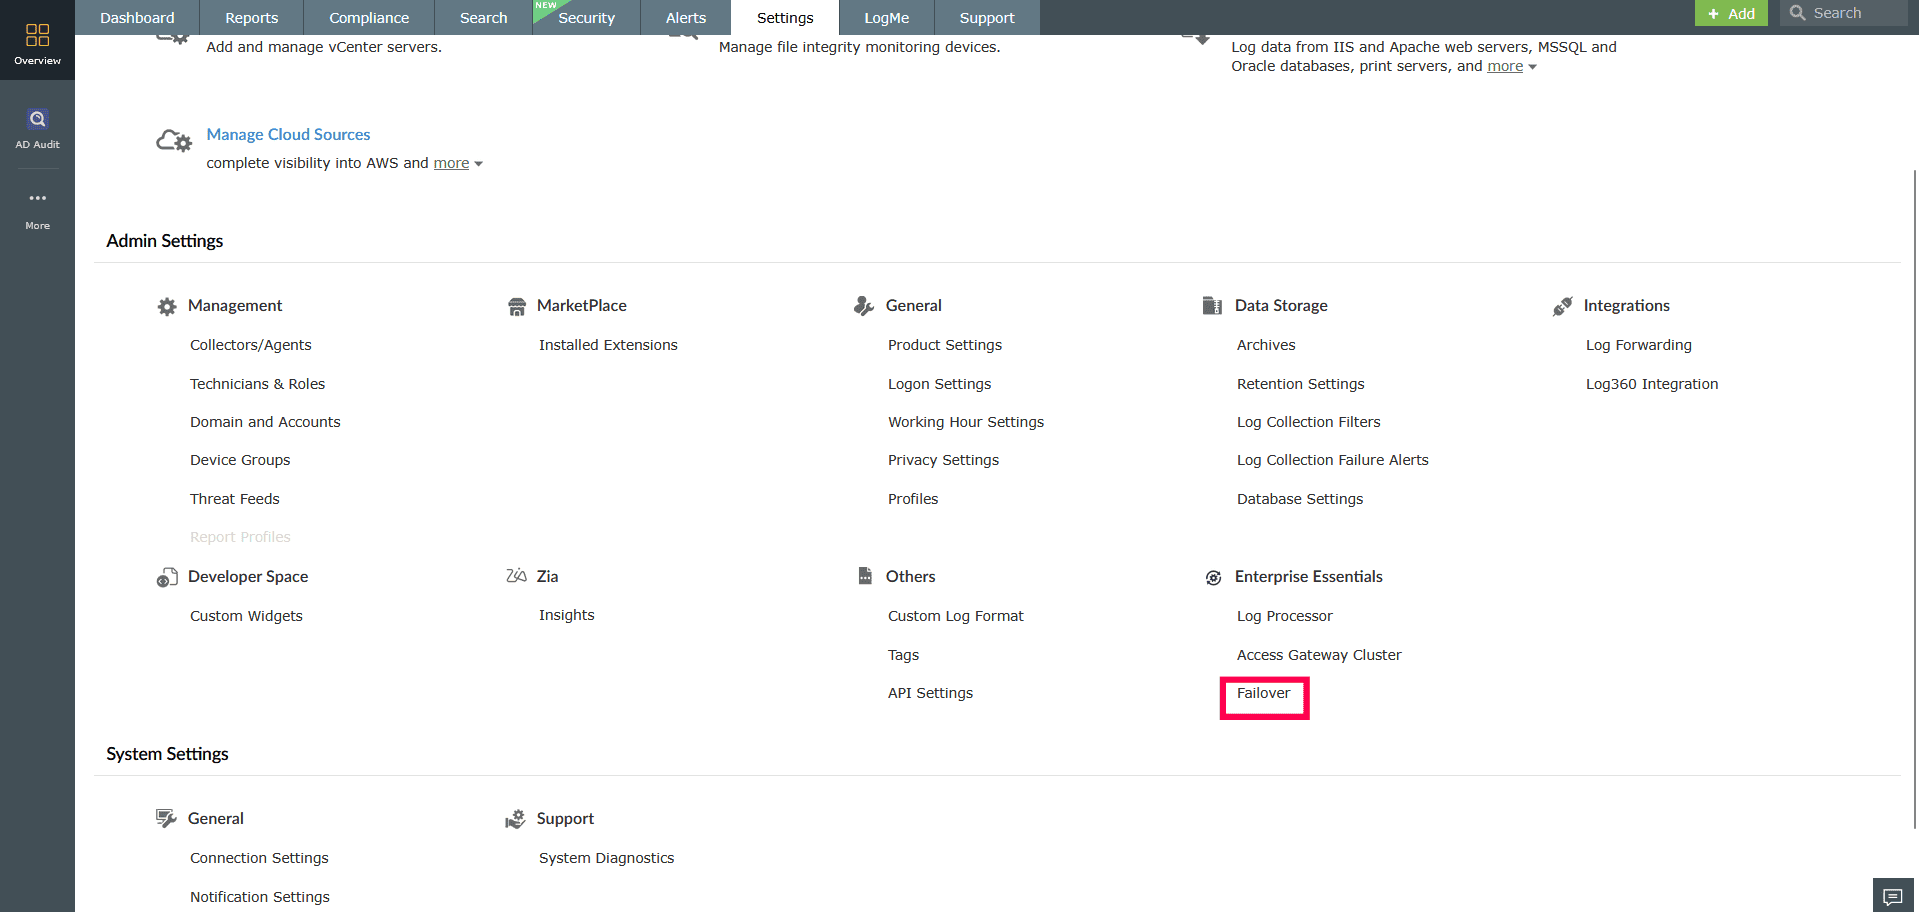
Task: Open Manage Cloud Sources link
Action: (x=288, y=134)
